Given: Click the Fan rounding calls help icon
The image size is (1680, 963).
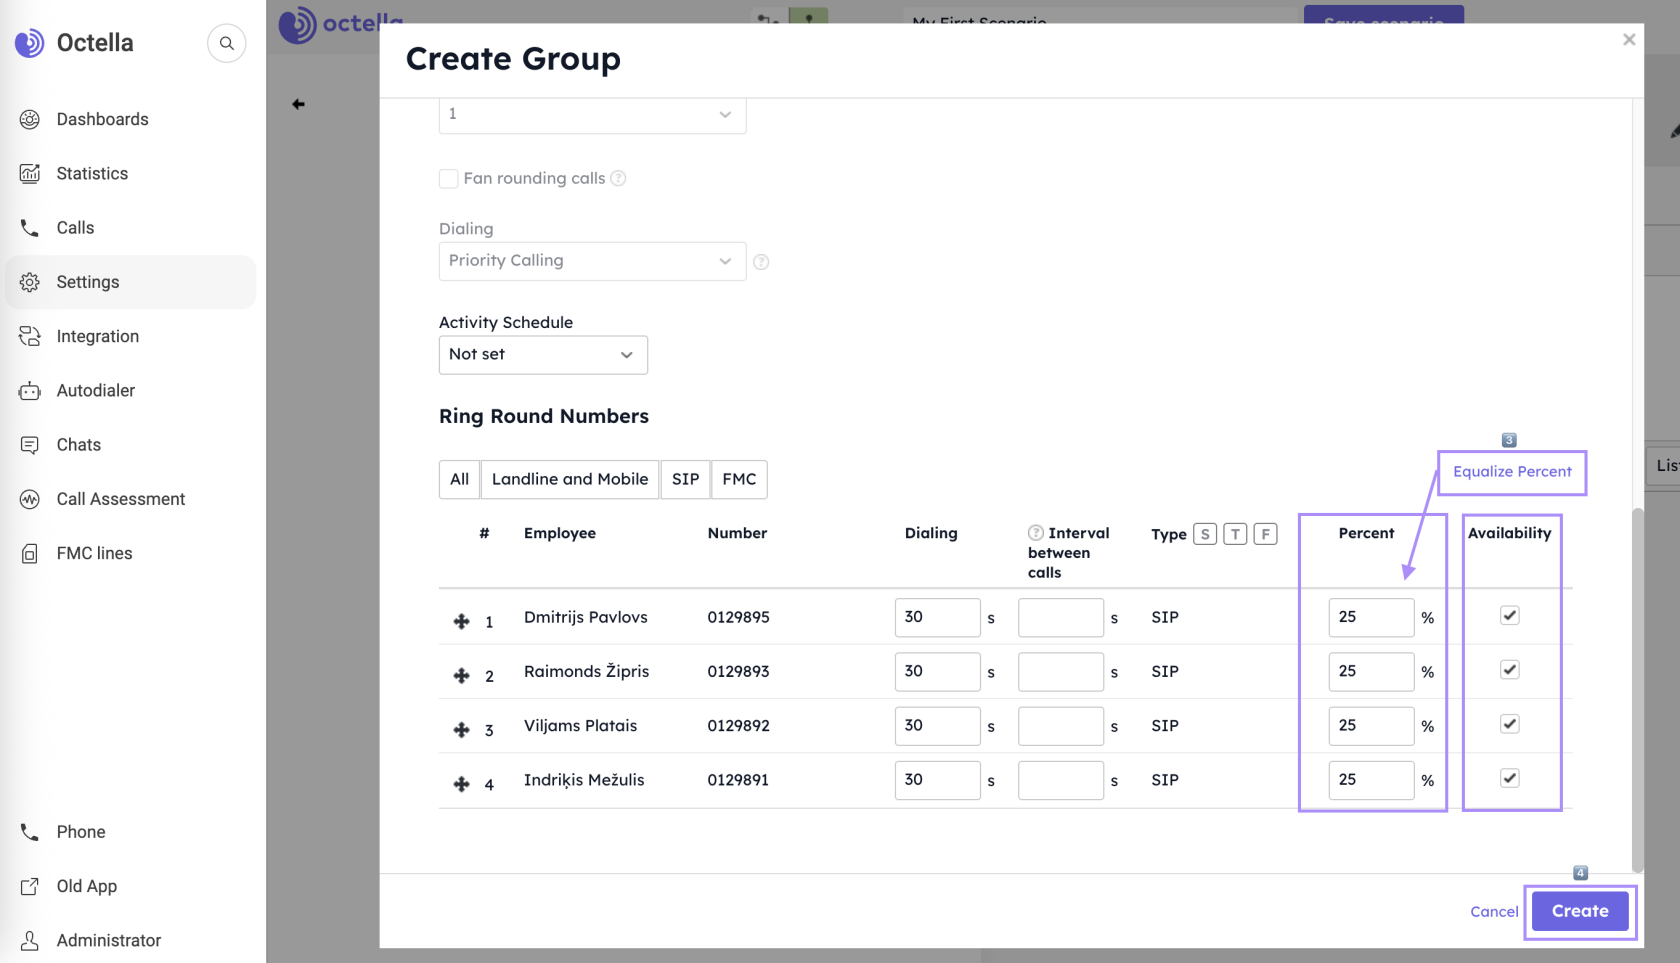Looking at the screenshot, I should tap(618, 178).
